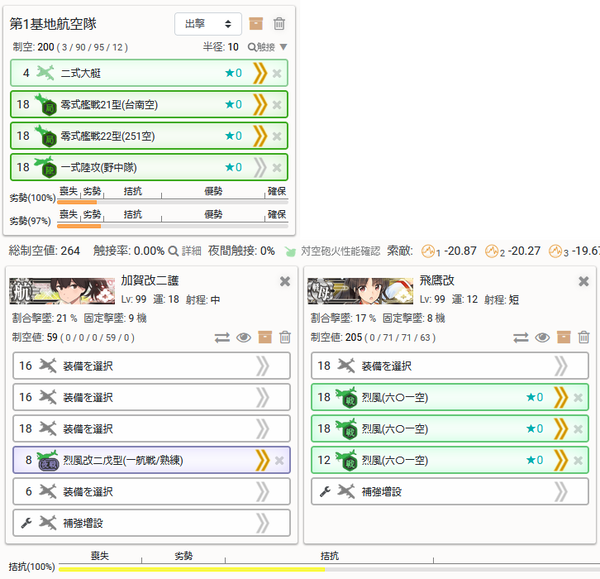The image size is (600, 579).
Task: Click the 一式陸攻(野中隊) plane type icon
Action: pos(46,166)
